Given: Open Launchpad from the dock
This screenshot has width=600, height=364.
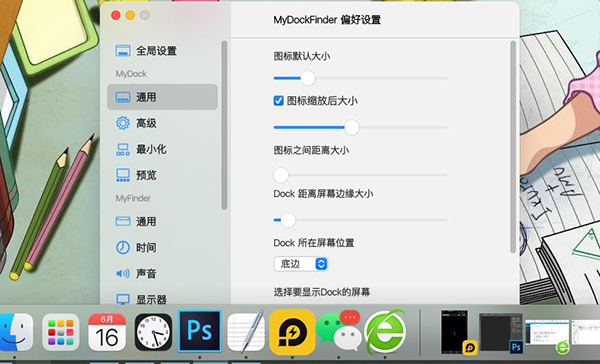Looking at the screenshot, I should coord(60,332).
